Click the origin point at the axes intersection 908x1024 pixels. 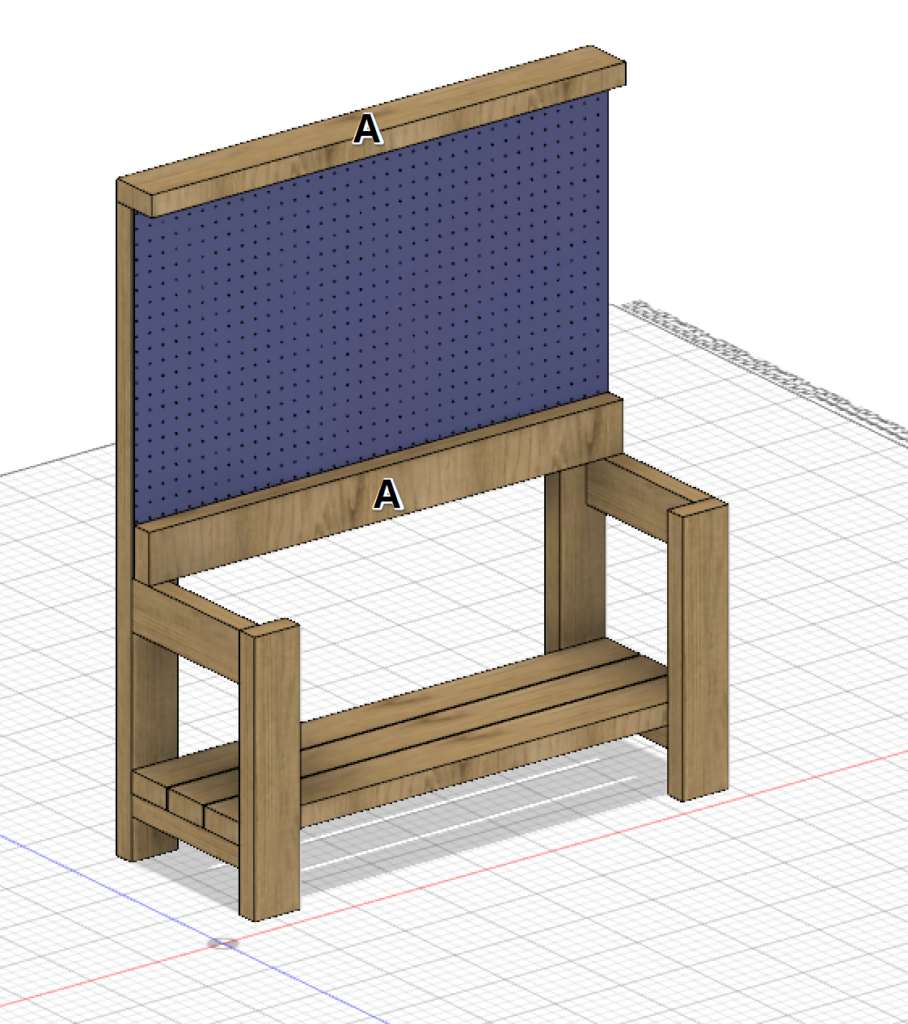224,942
